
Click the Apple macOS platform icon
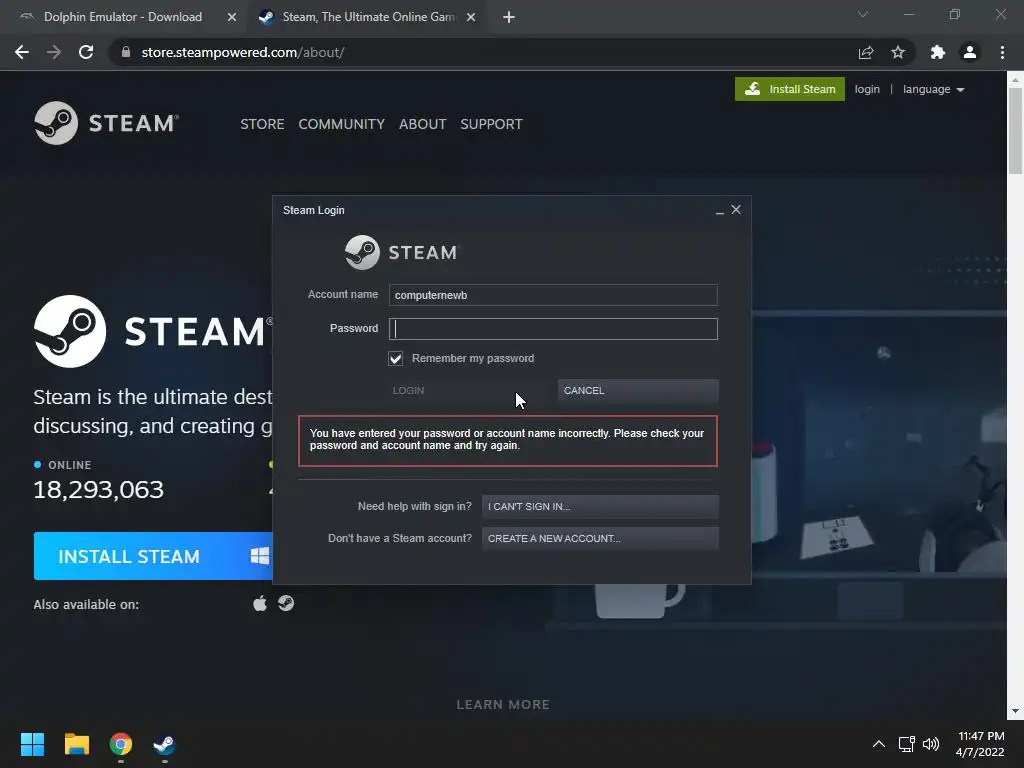click(x=260, y=603)
